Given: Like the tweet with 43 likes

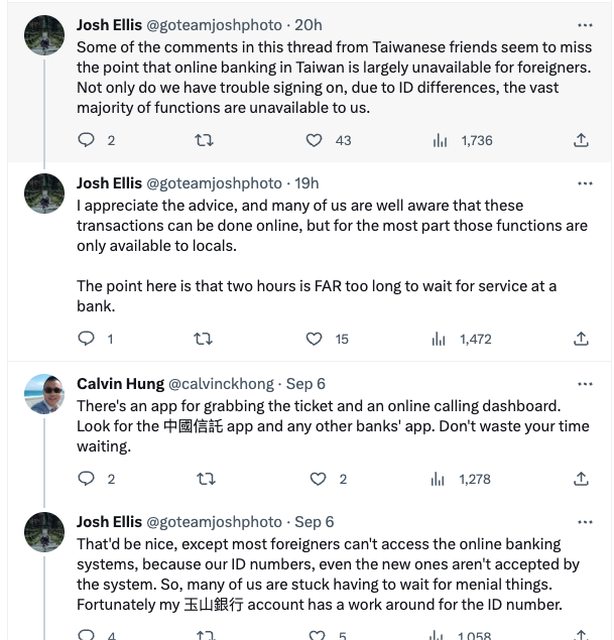Looking at the screenshot, I should (x=314, y=141).
